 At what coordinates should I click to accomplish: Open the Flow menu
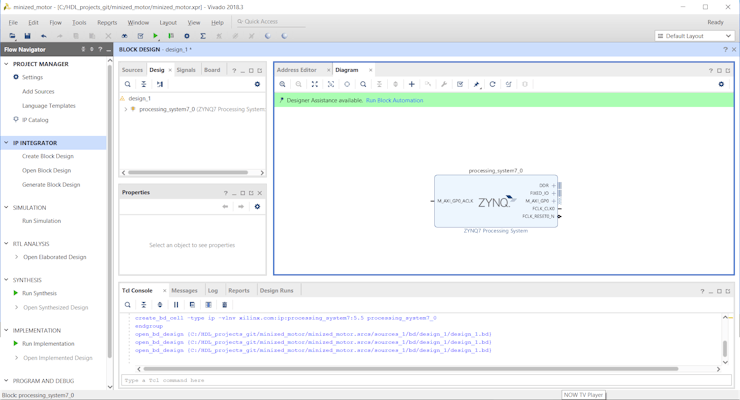(x=55, y=22)
